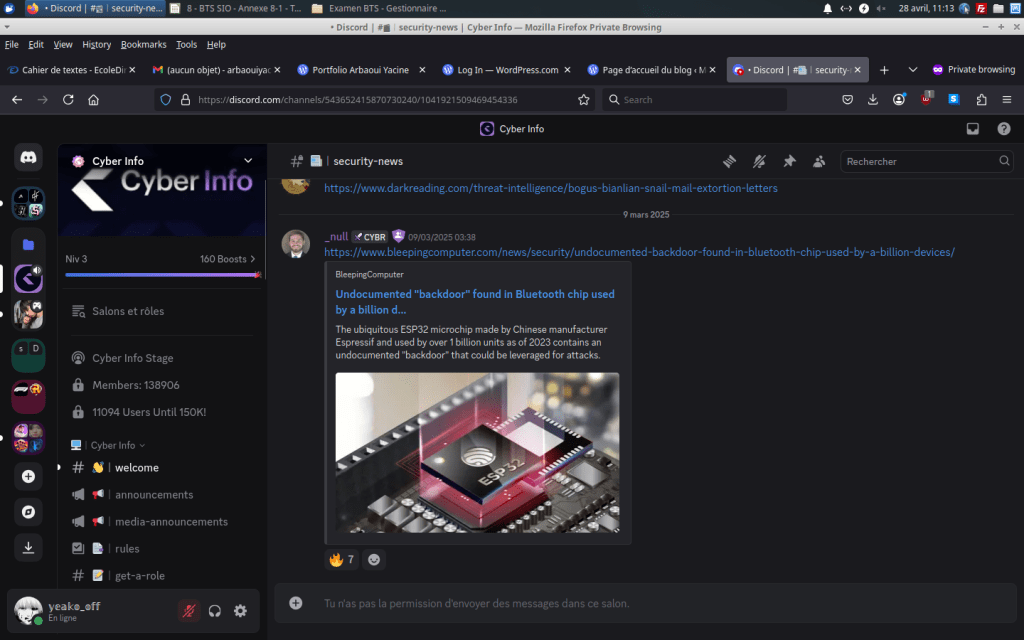Open the Bookmarks menu in Firefox

[143, 45]
